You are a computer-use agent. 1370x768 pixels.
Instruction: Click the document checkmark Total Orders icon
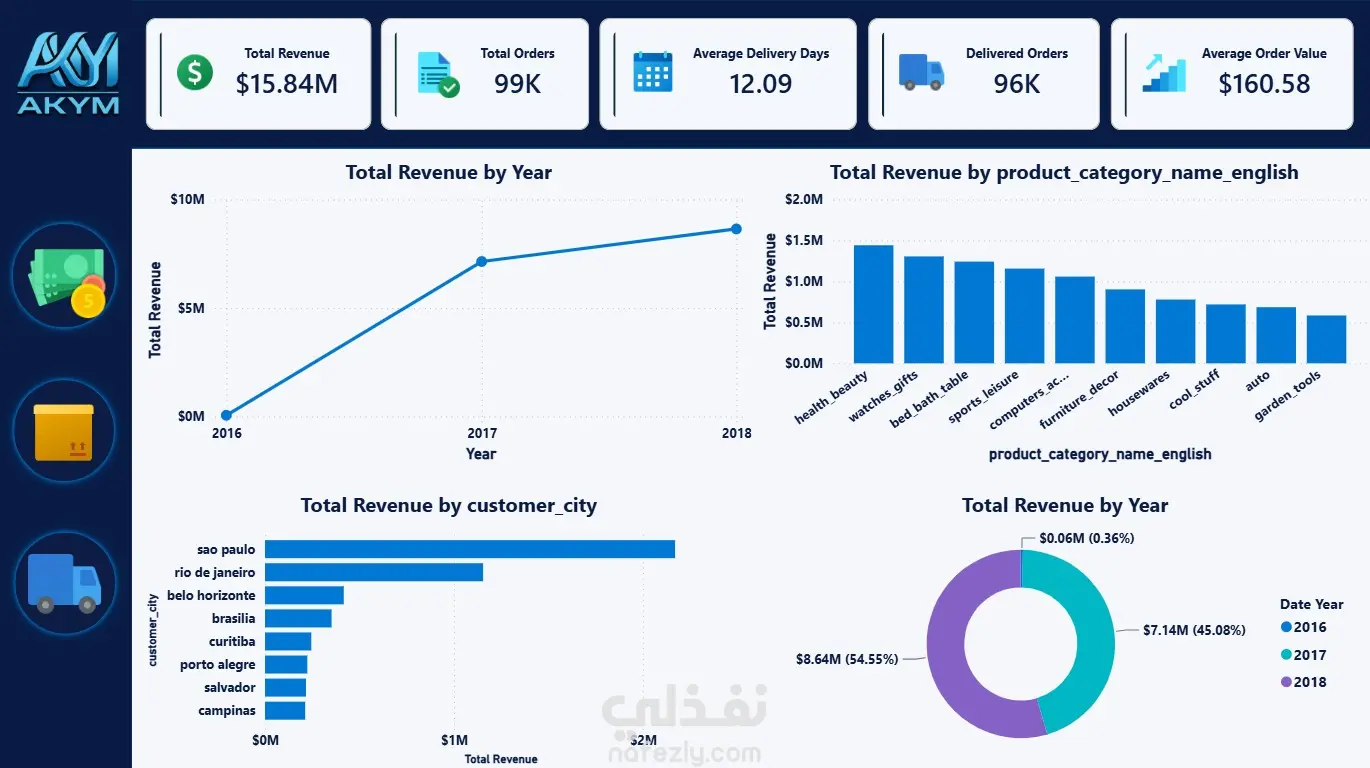point(437,74)
